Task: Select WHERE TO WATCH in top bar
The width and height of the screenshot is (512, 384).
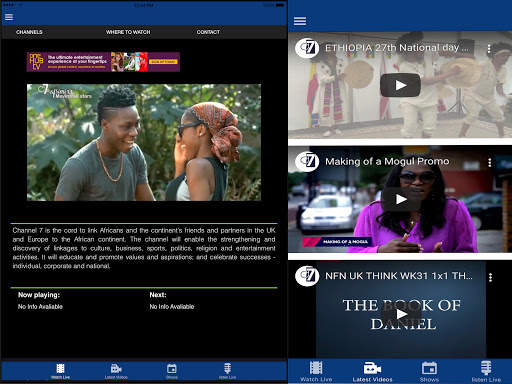Action: [128, 32]
